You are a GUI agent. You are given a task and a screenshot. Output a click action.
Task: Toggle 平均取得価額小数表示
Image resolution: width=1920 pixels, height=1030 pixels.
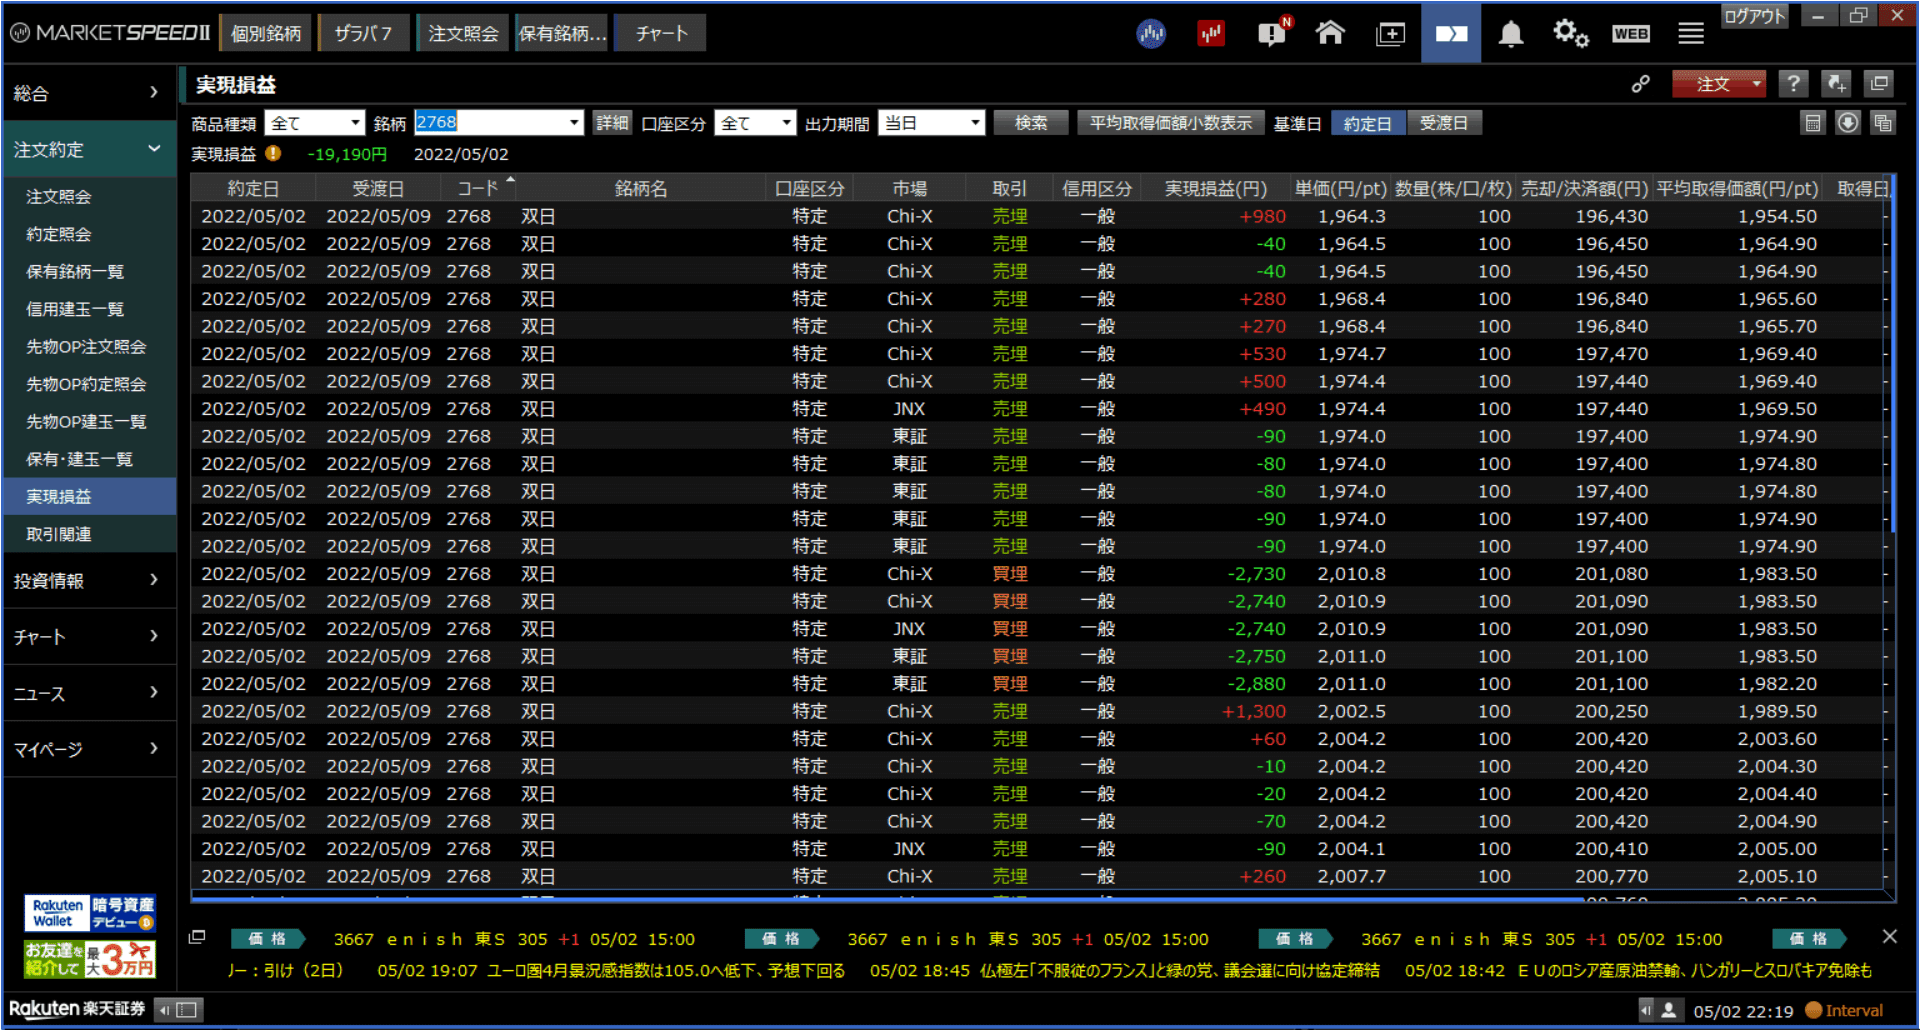point(1171,123)
